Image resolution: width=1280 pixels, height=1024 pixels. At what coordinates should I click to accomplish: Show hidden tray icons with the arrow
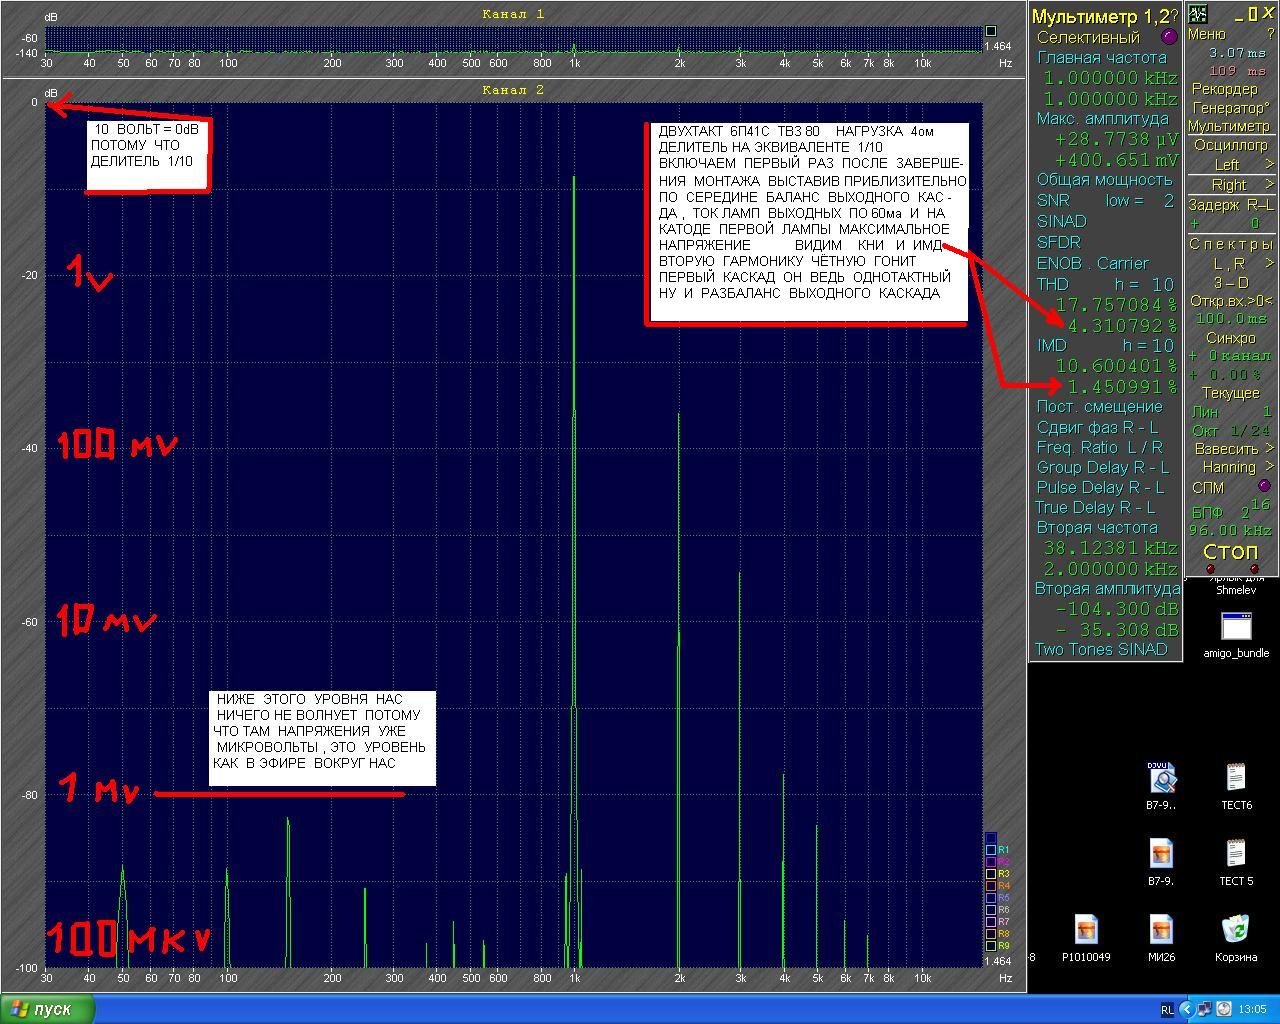point(1186,1010)
